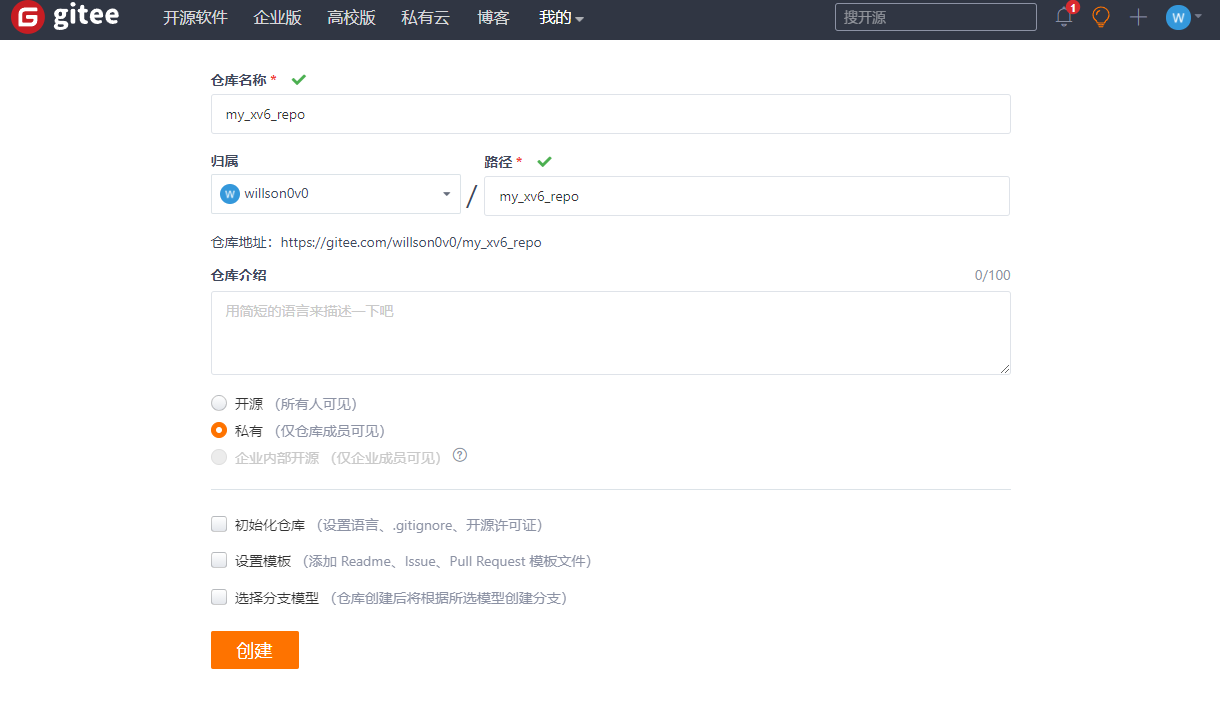This screenshot has height=723, width=1220.
Task: Click the 搜开源 search box
Action: point(935,17)
